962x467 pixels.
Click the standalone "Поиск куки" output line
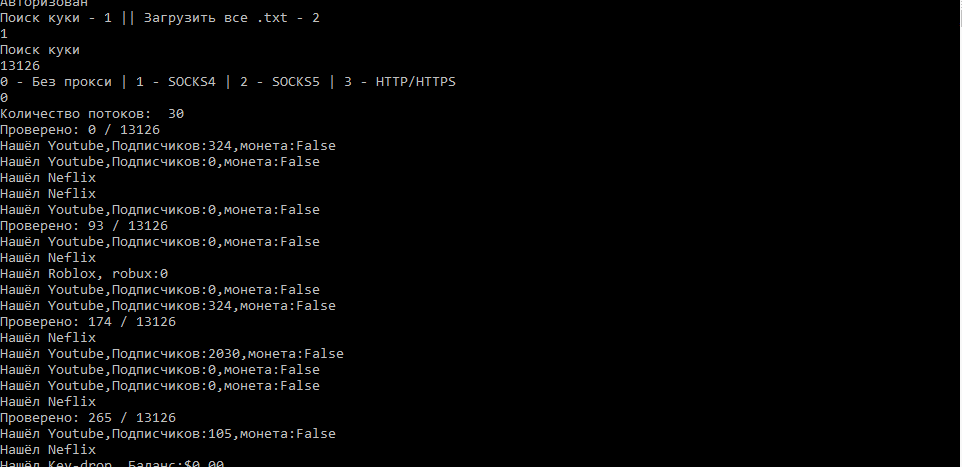40,49
